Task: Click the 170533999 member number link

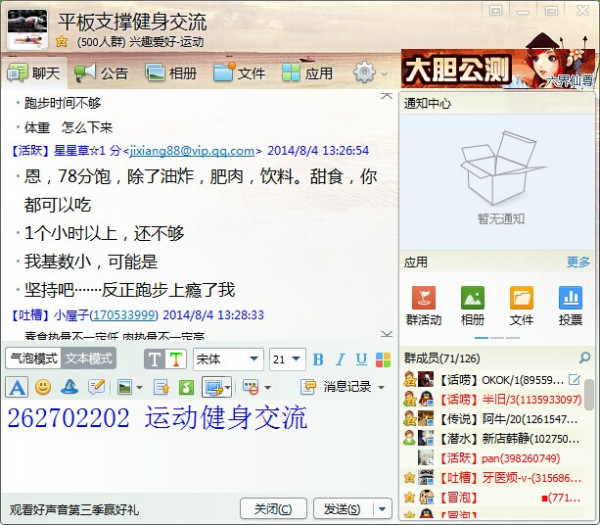Action: (x=125, y=315)
